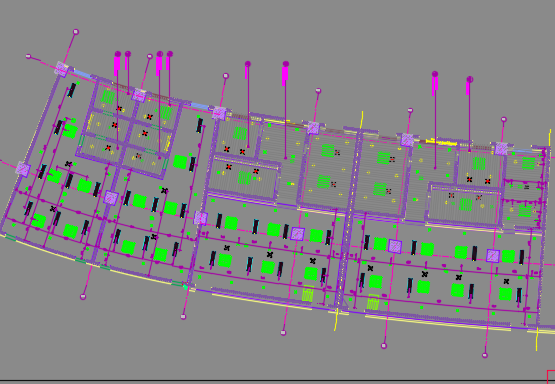The height and width of the screenshot is (384, 555).
Task: Click the rightmost tall magenta annotation tag
Action: click(x=468, y=88)
